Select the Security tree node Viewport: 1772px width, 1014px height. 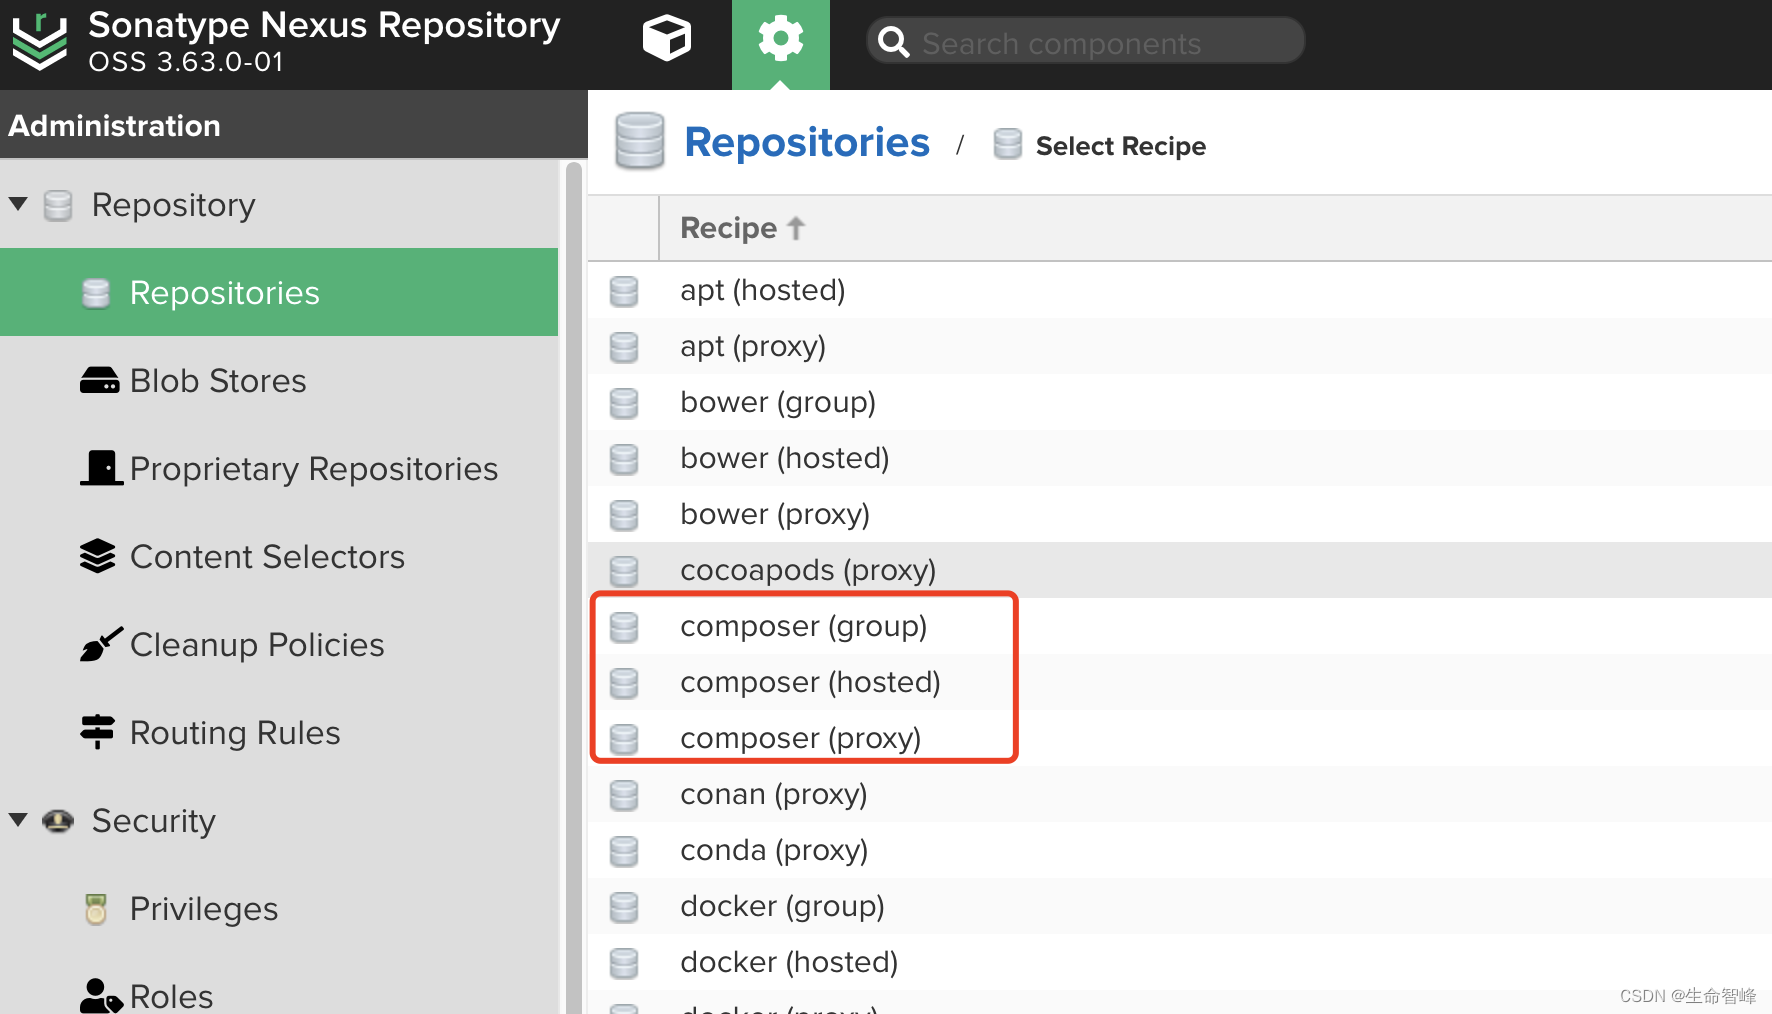(154, 821)
